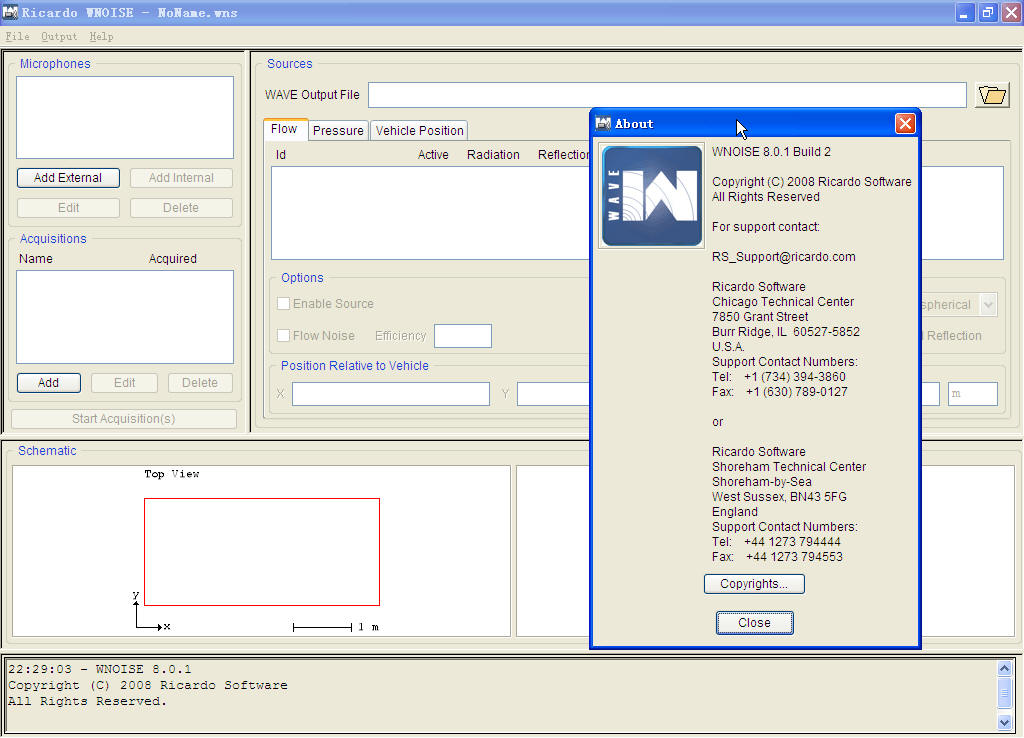Open the Help menu
Screen dimensions: 1024x738
(101, 37)
